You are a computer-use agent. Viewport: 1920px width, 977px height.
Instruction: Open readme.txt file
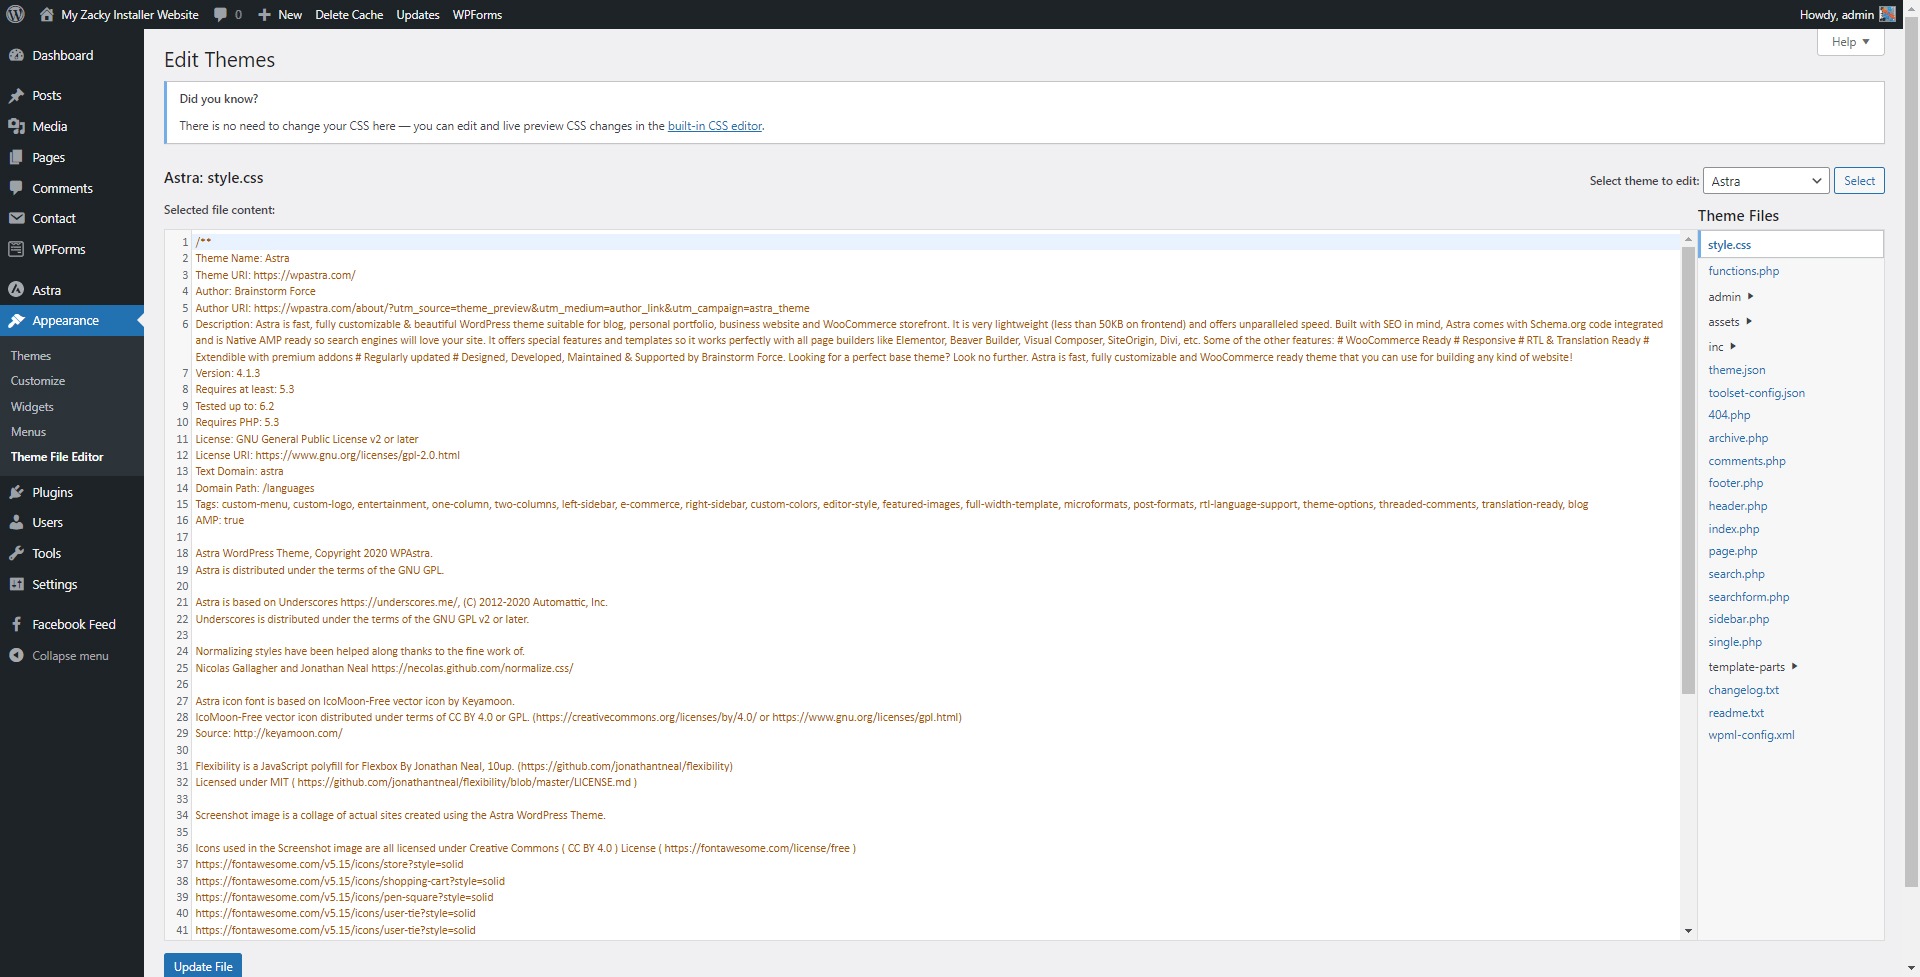coord(1736,713)
